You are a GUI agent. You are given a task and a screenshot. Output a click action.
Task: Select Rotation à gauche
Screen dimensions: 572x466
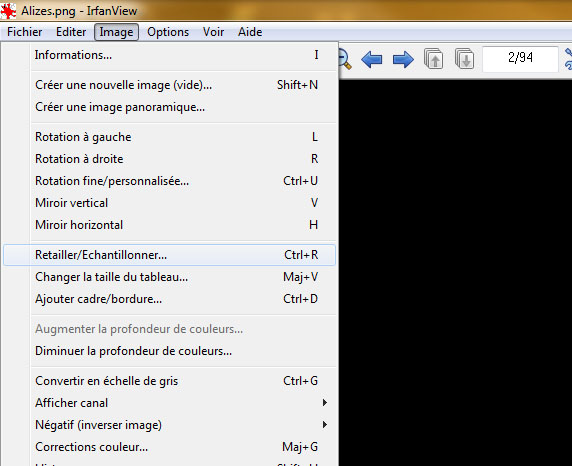[x=169, y=137]
